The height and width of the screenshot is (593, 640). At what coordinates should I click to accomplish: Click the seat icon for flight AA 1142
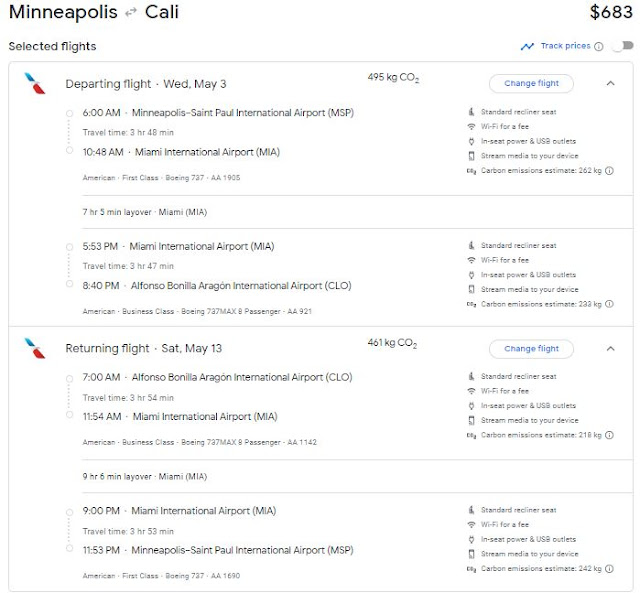(x=471, y=376)
